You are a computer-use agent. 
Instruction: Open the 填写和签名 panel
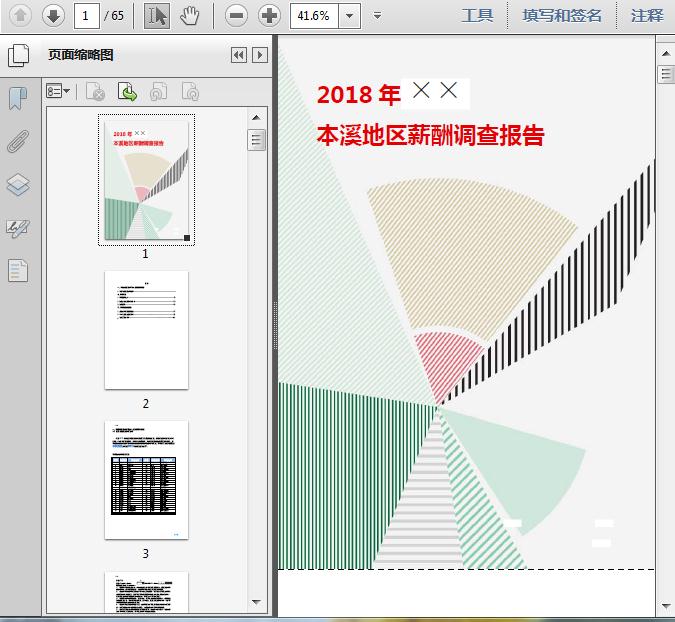561,16
